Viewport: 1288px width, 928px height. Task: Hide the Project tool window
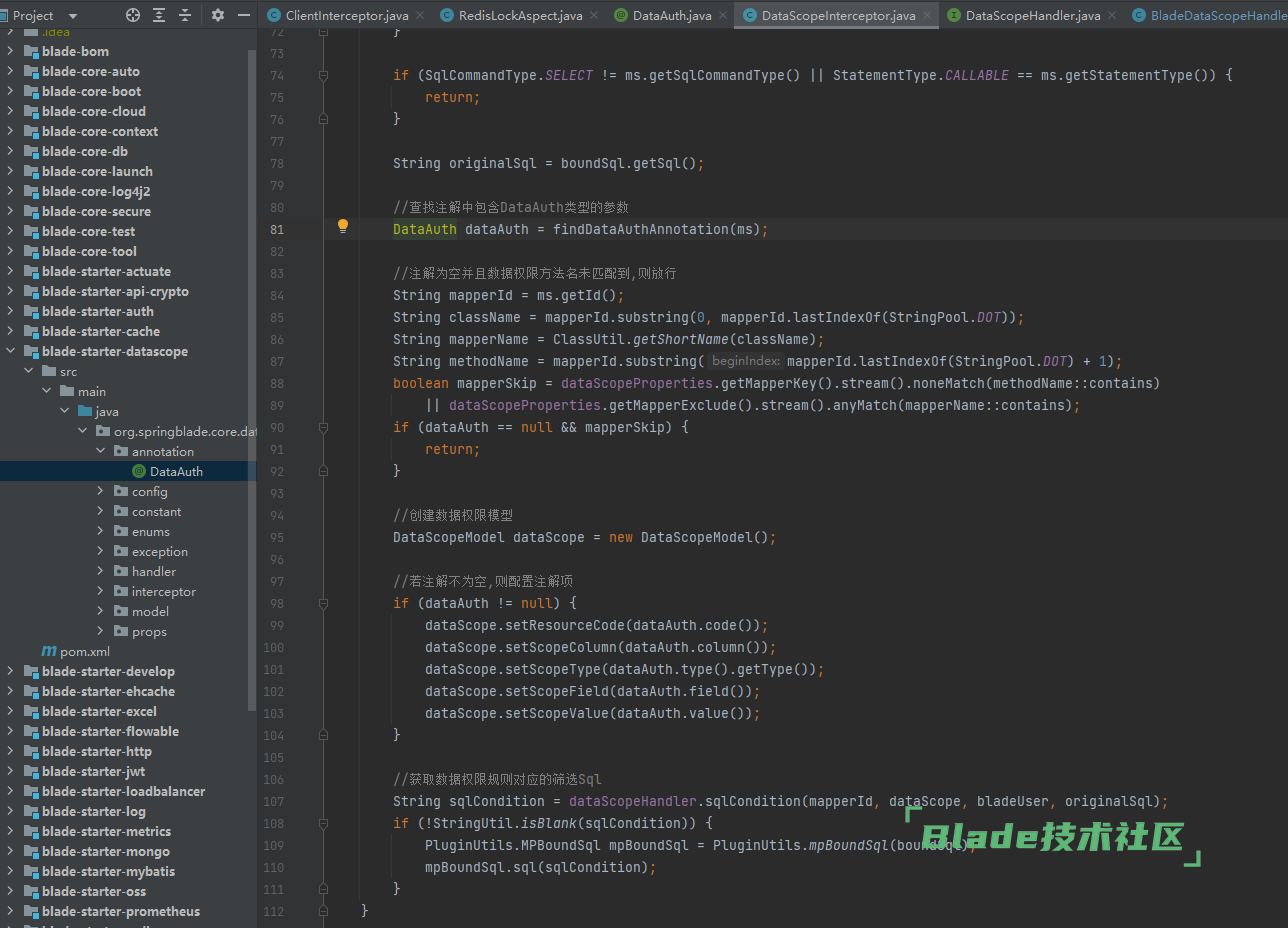(x=244, y=15)
